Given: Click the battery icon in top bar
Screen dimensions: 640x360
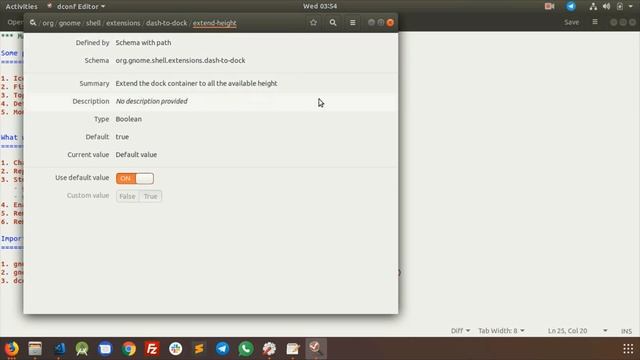Looking at the screenshot, I should pyautogui.click(x=620, y=7).
